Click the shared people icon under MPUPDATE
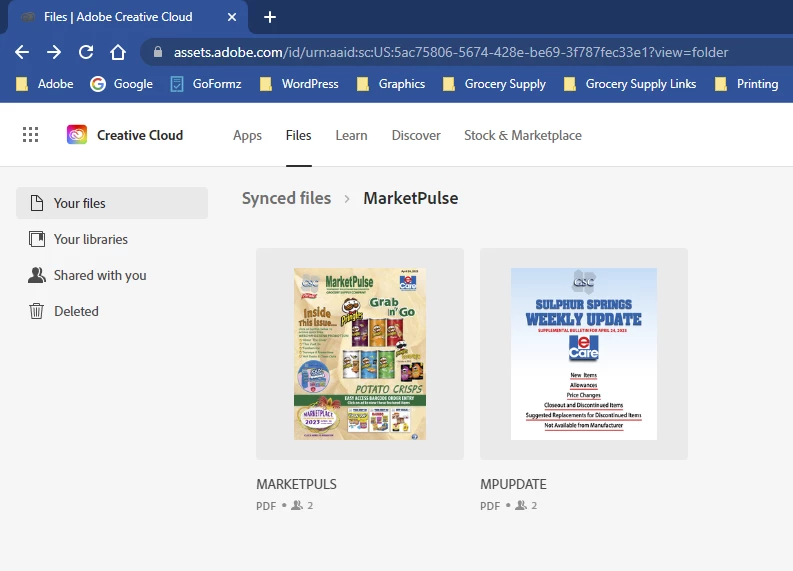This screenshot has height=571, width=793. tap(521, 505)
